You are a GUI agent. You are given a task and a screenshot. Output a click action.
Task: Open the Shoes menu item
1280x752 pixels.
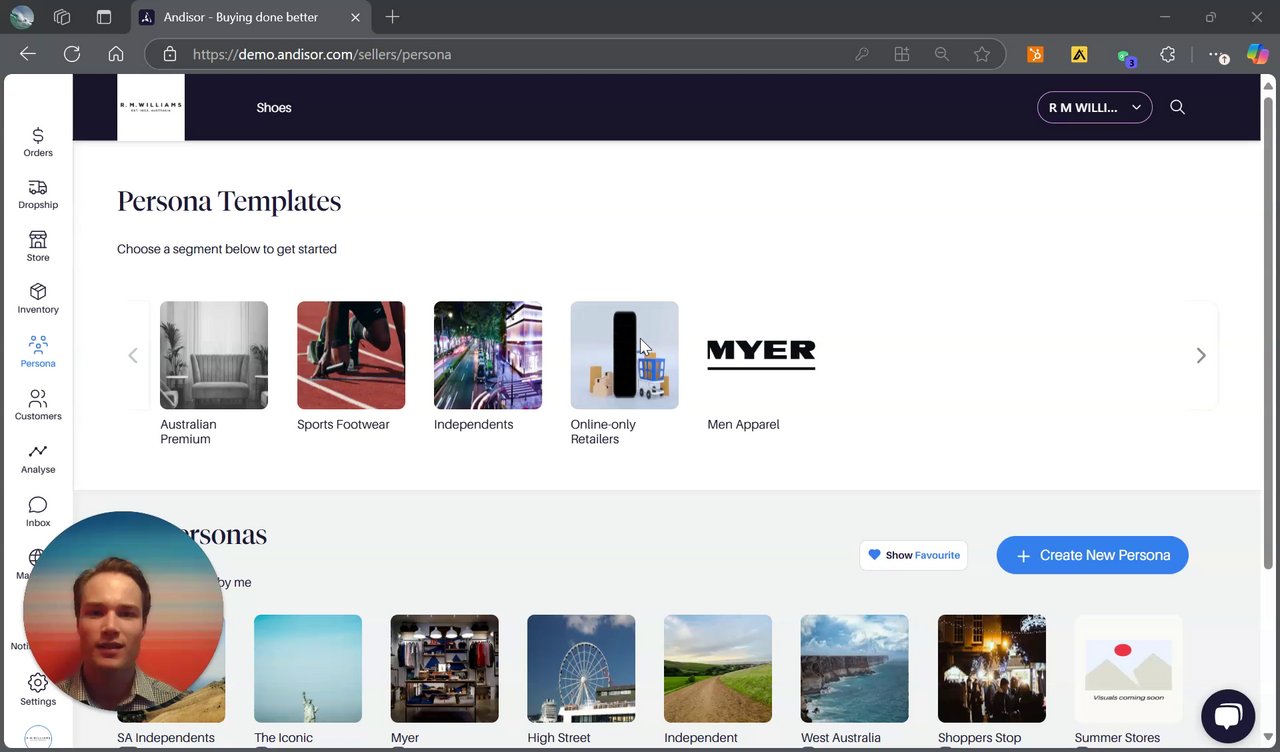pyautogui.click(x=274, y=108)
